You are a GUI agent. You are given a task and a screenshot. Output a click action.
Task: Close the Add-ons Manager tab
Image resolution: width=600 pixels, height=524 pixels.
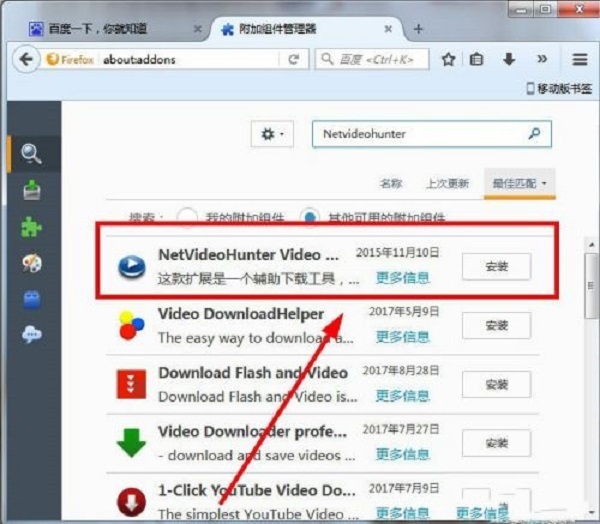[x=388, y=29]
